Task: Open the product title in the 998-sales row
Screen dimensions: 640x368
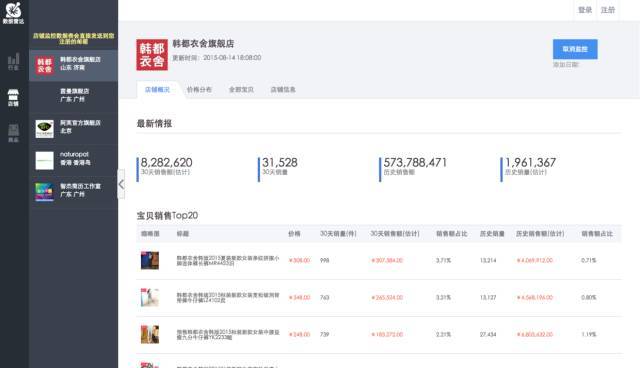Action: click(228, 261)
